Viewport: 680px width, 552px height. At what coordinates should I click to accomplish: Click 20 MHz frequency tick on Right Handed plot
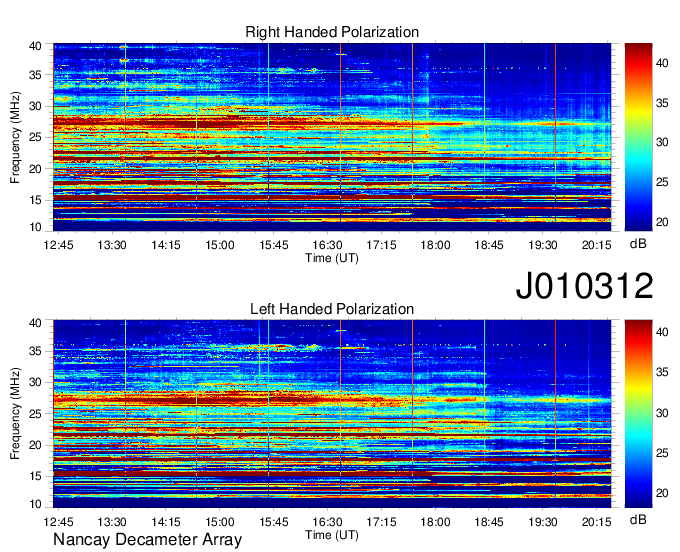tap(35, 169)
